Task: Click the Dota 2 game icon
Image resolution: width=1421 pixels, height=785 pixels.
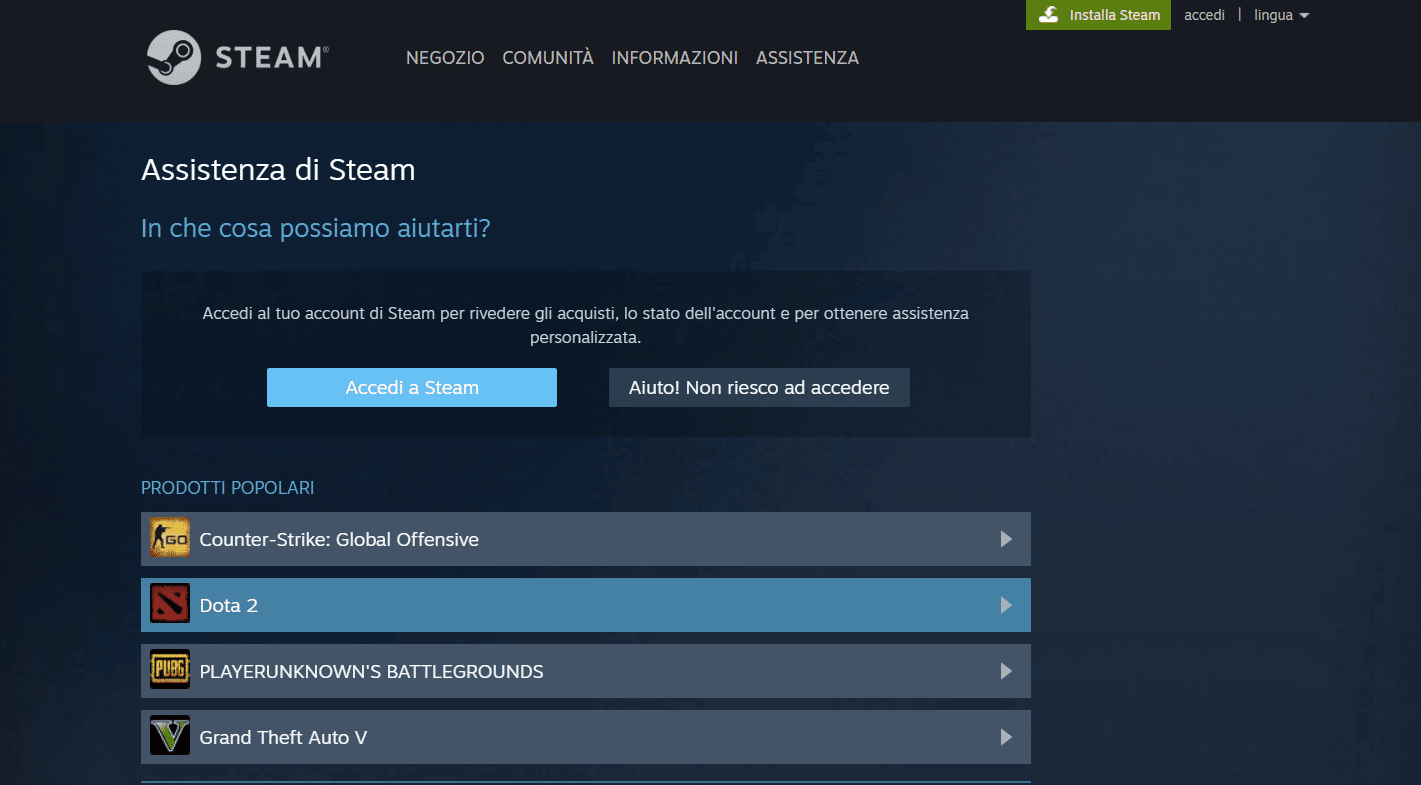Action: [169, 604]
